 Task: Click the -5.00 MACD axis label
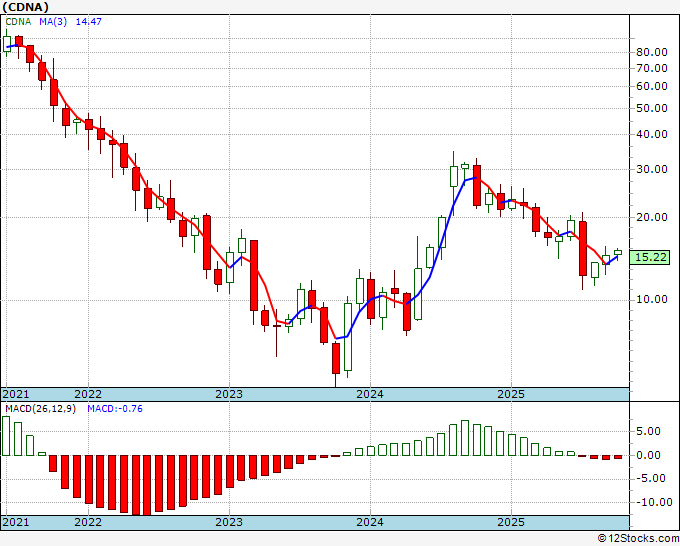pyautogui.click(x=650, y=478)
